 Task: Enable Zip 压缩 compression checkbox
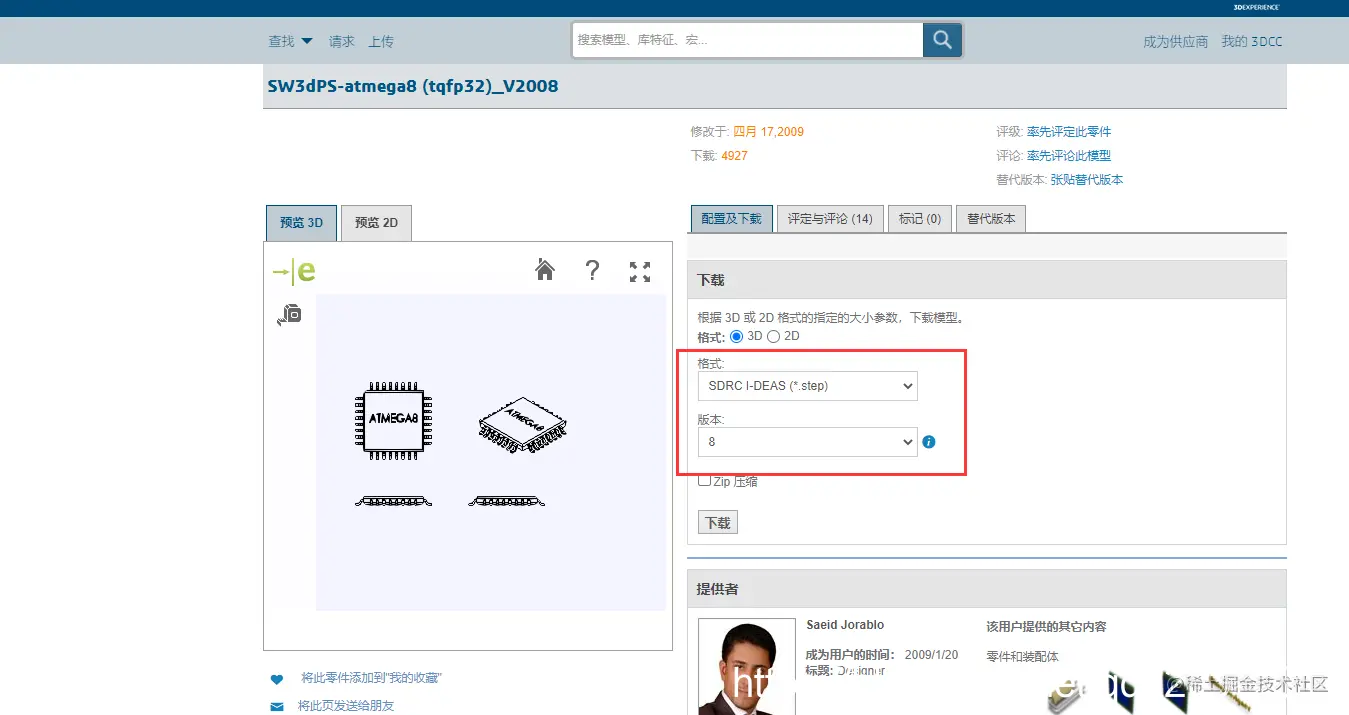(x=704, y=480)
